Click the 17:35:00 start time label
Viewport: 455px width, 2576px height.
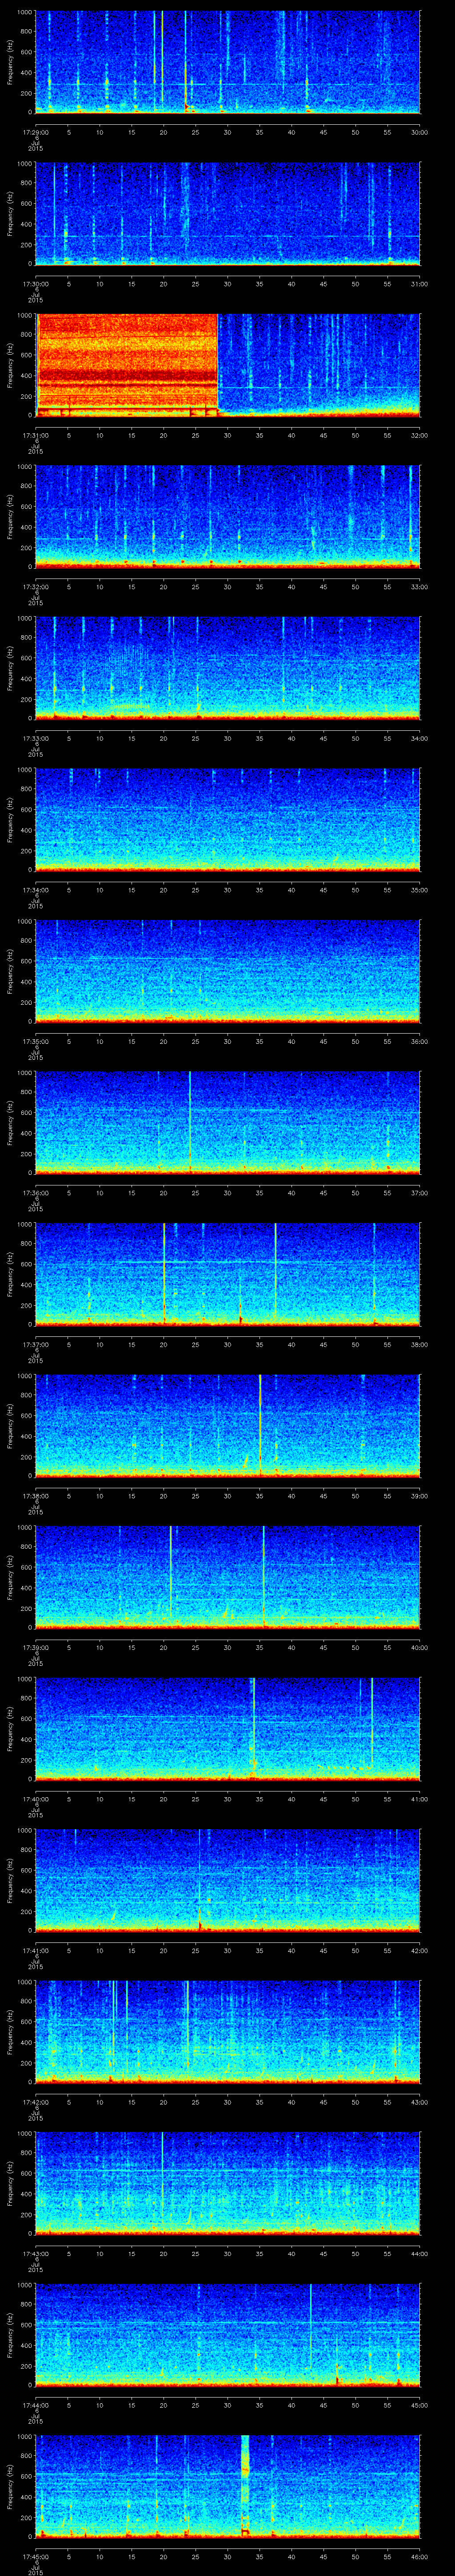click(x=35, y=1041)
